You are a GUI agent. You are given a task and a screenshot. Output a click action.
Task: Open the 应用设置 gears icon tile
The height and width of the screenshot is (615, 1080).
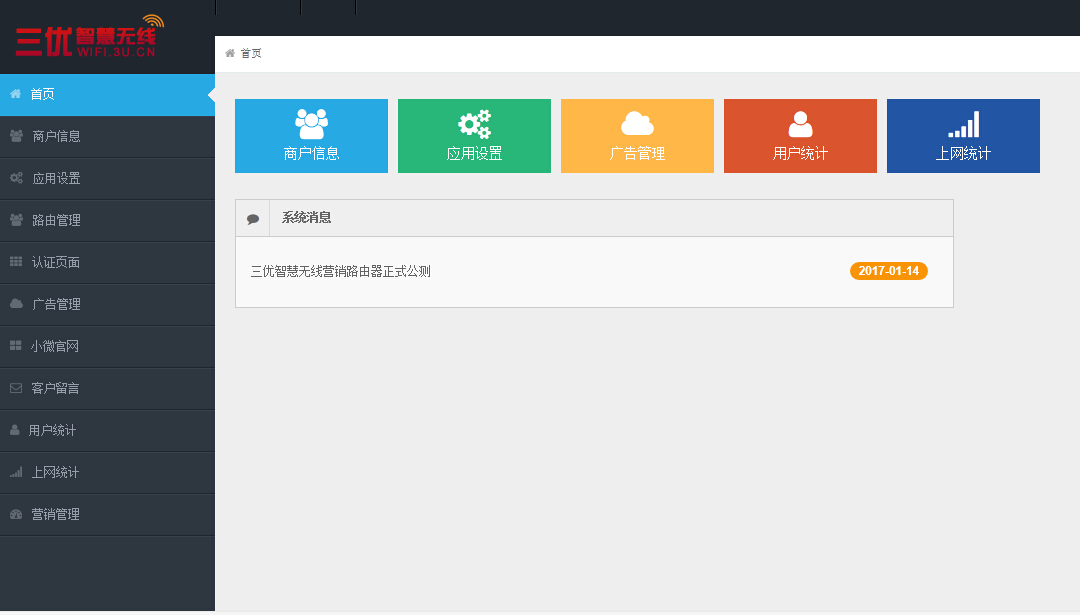[x=474, y=136]
